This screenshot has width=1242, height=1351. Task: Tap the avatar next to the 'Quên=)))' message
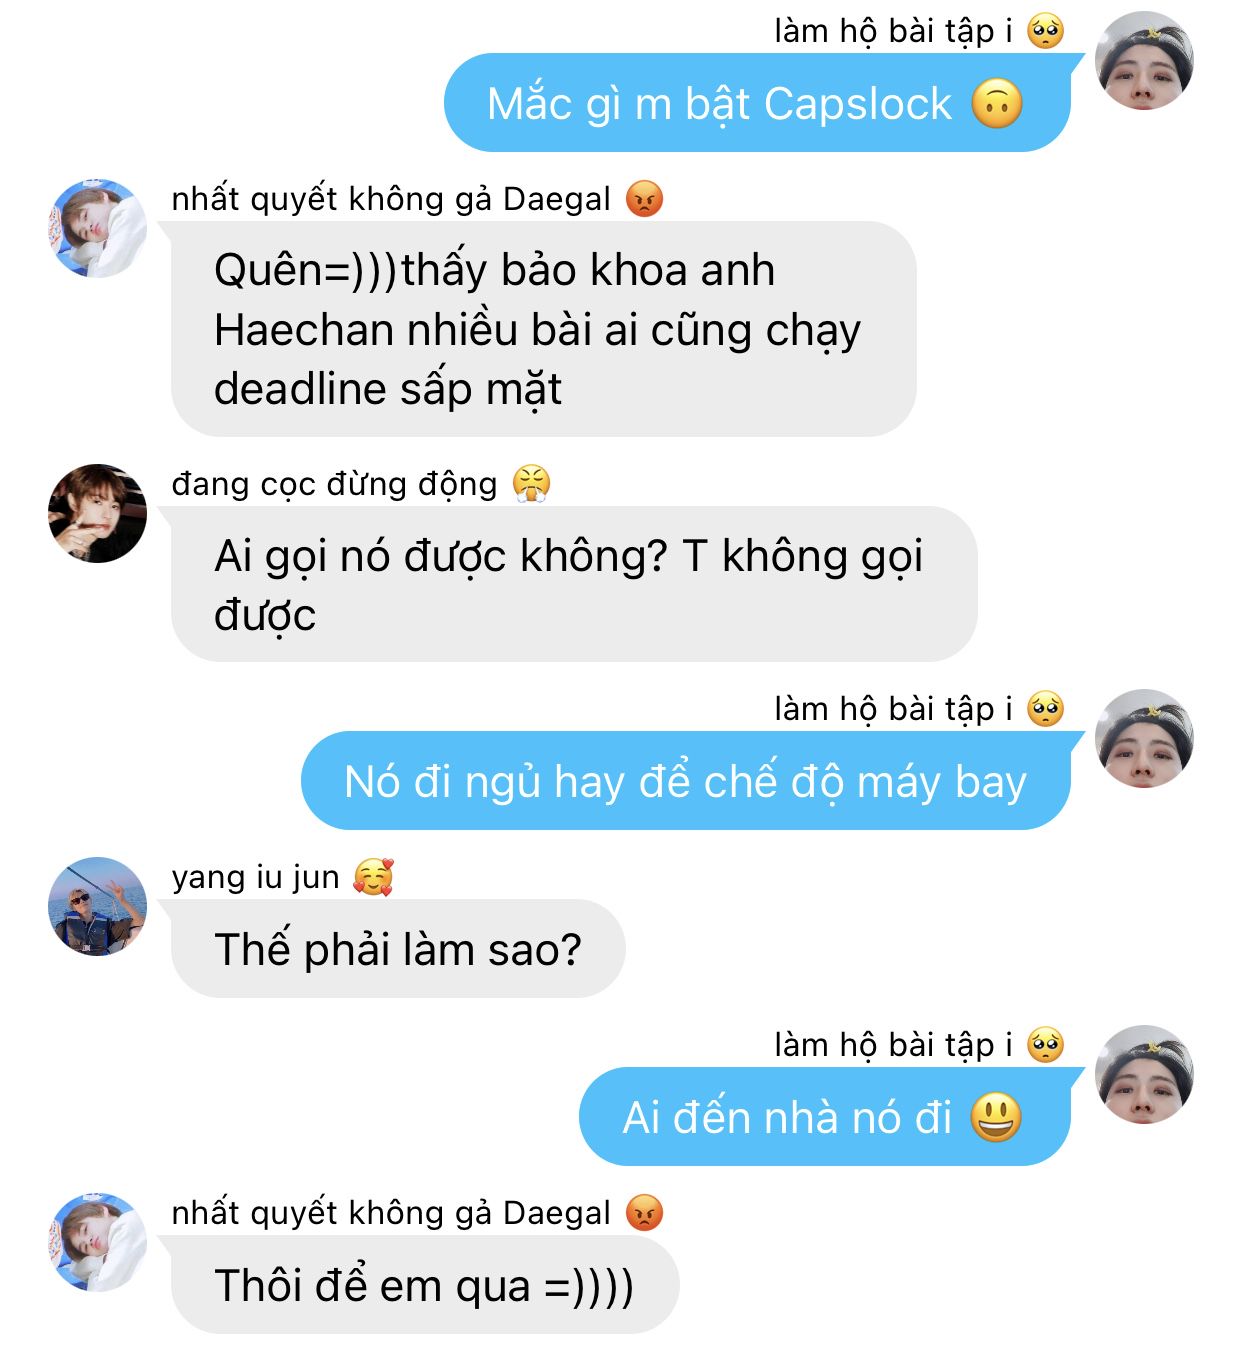(x=98, y=228)
